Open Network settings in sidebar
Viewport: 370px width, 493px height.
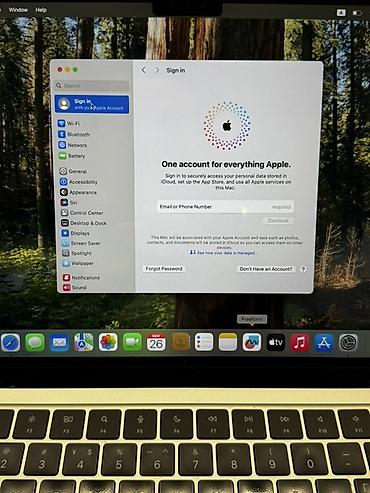73,145
